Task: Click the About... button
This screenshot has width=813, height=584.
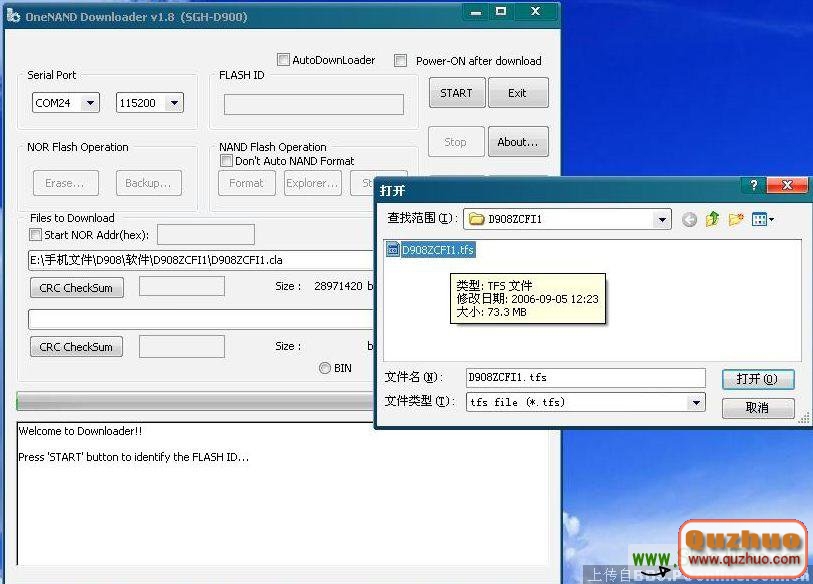Action: (x=517, y=142)
